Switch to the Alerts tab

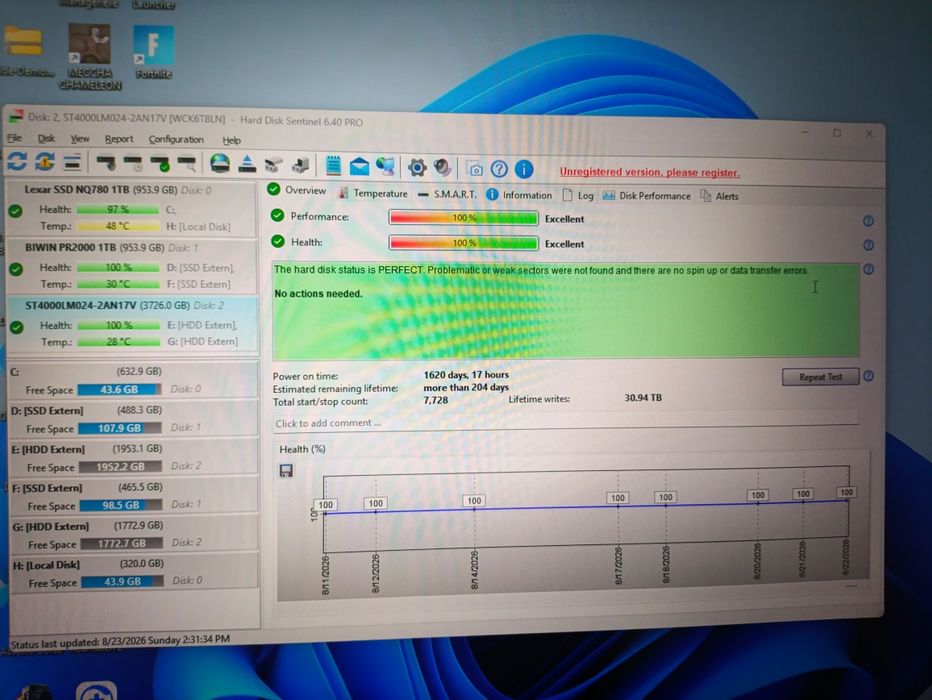tap(719, 196)
